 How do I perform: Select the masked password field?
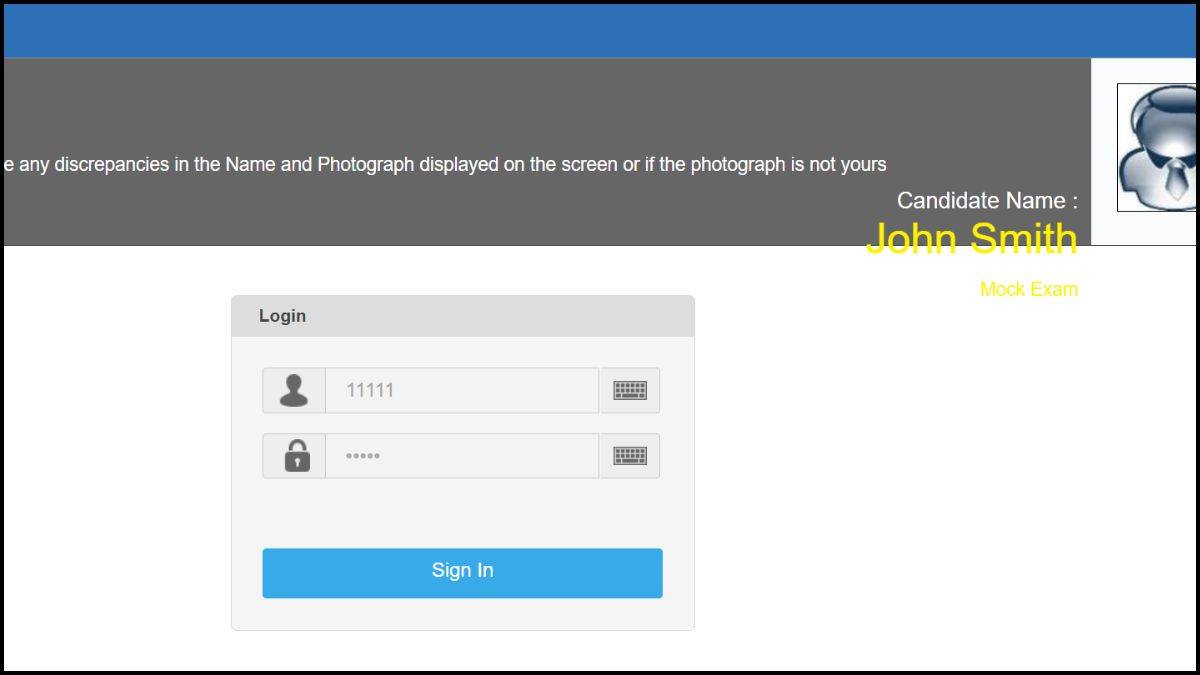[x=460, y=455]
